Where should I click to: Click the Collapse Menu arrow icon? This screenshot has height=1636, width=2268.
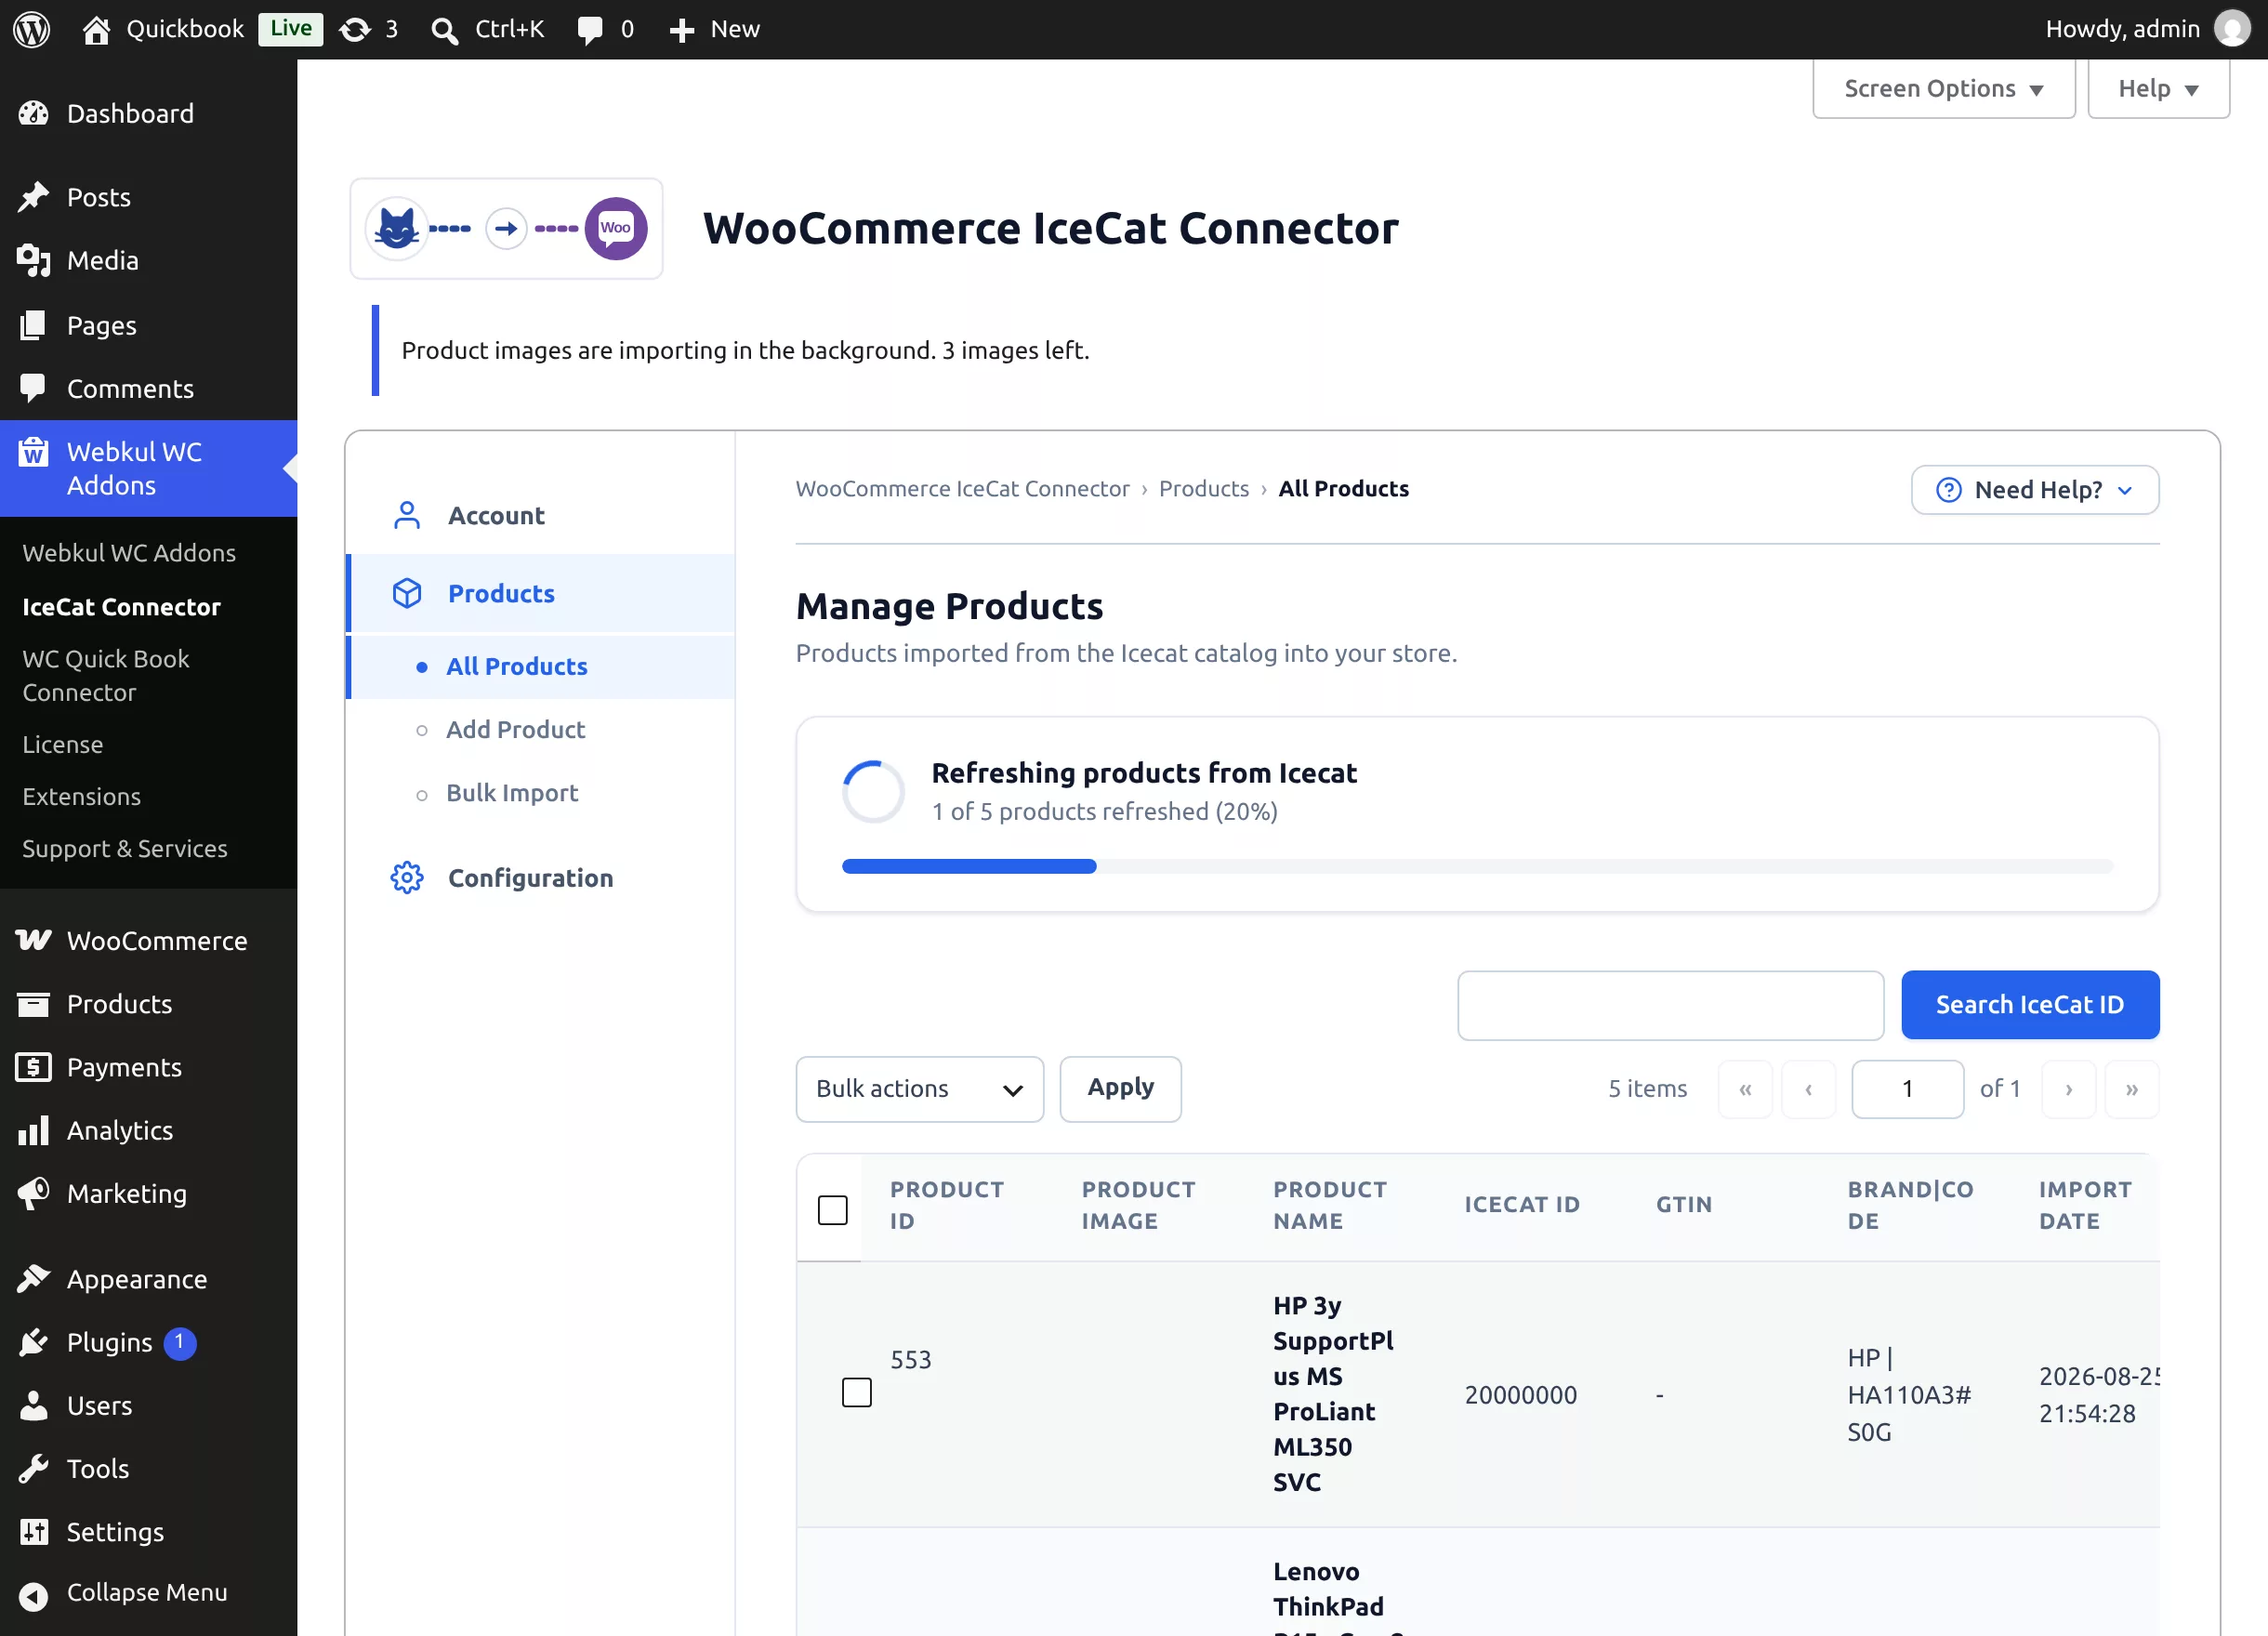tap(33, 1596)
